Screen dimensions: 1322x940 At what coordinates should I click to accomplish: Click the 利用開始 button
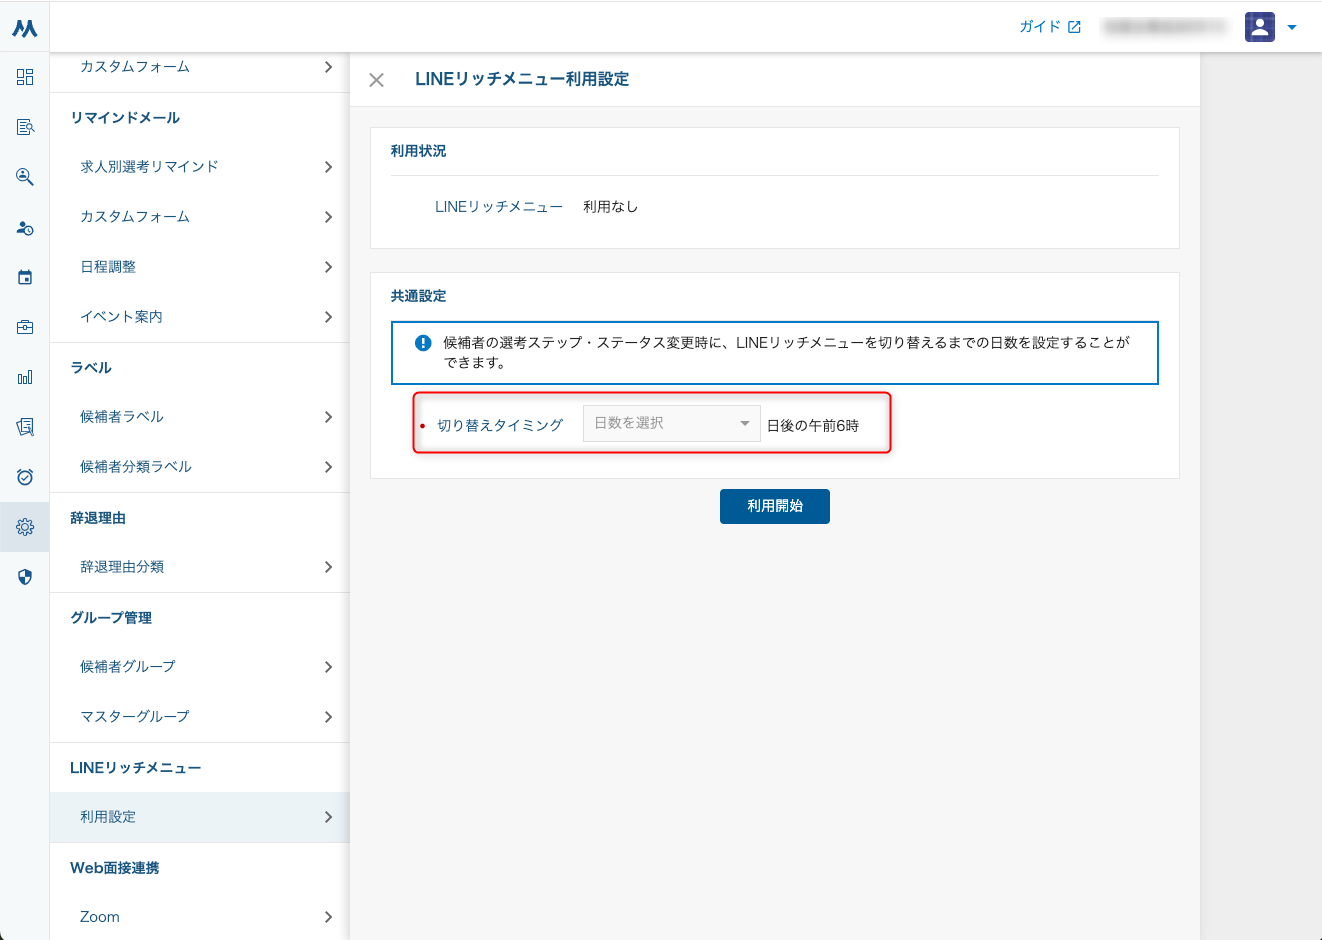774,506
